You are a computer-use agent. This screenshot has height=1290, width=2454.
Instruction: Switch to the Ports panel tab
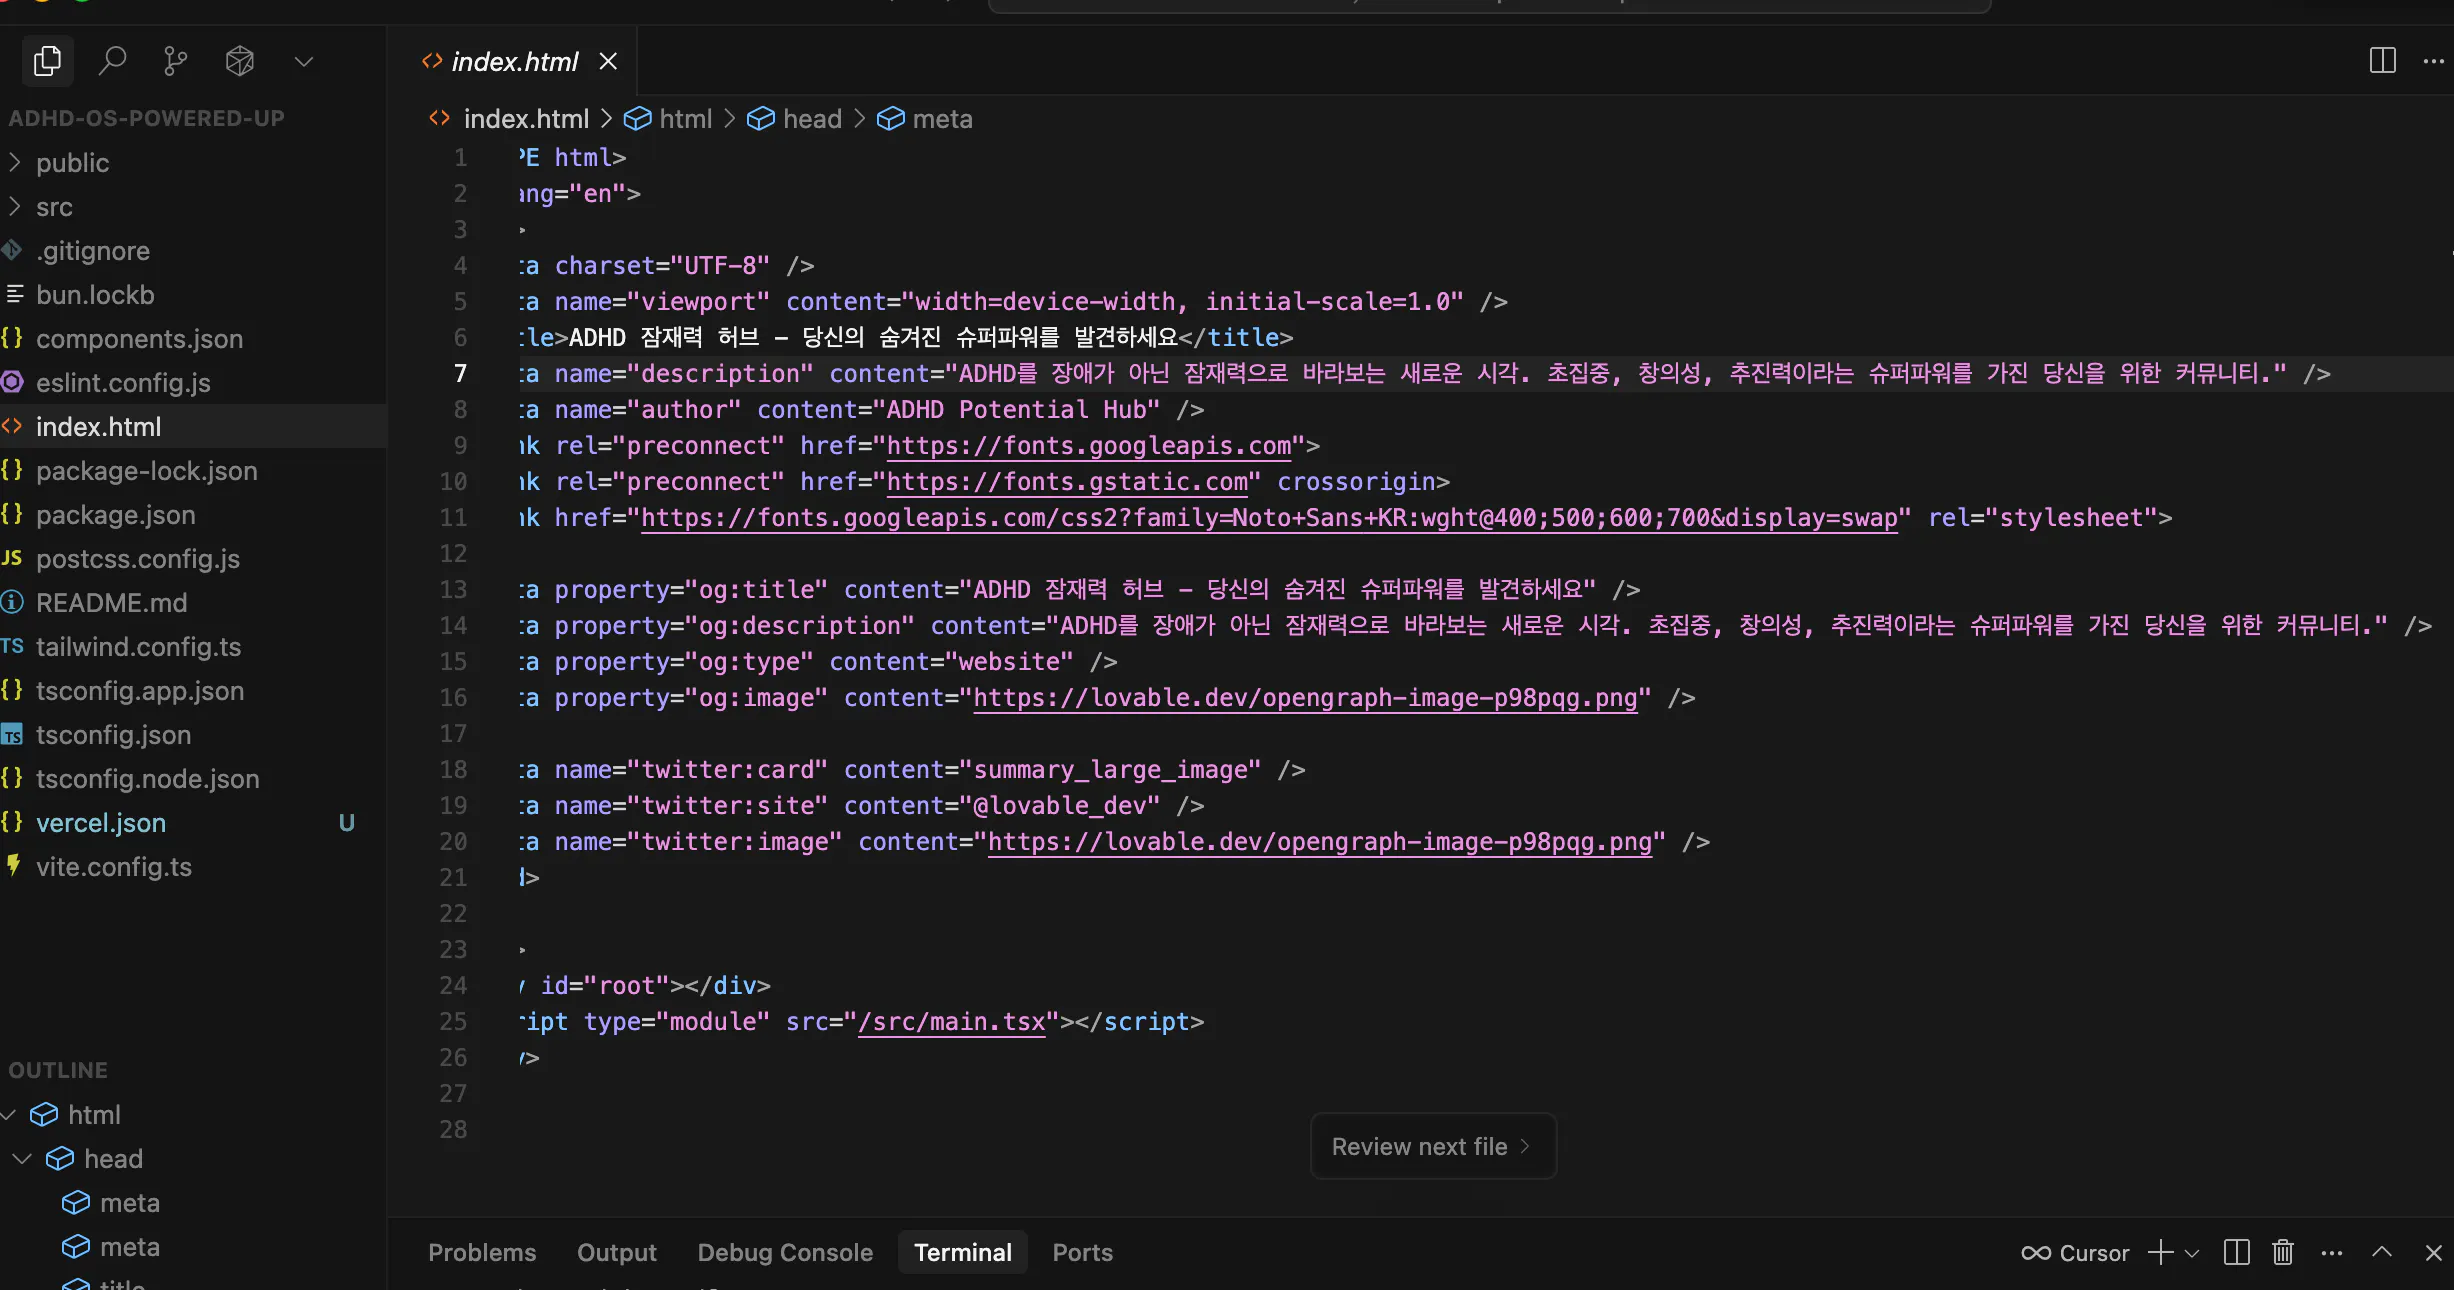[x=1083, y=1252]
